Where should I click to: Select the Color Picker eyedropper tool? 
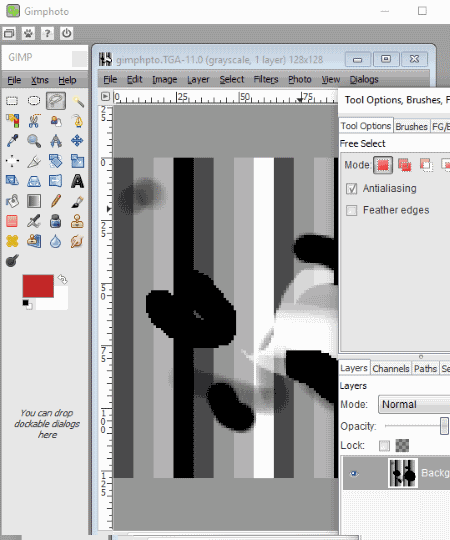pyautogui.click(x=12, y=141)
